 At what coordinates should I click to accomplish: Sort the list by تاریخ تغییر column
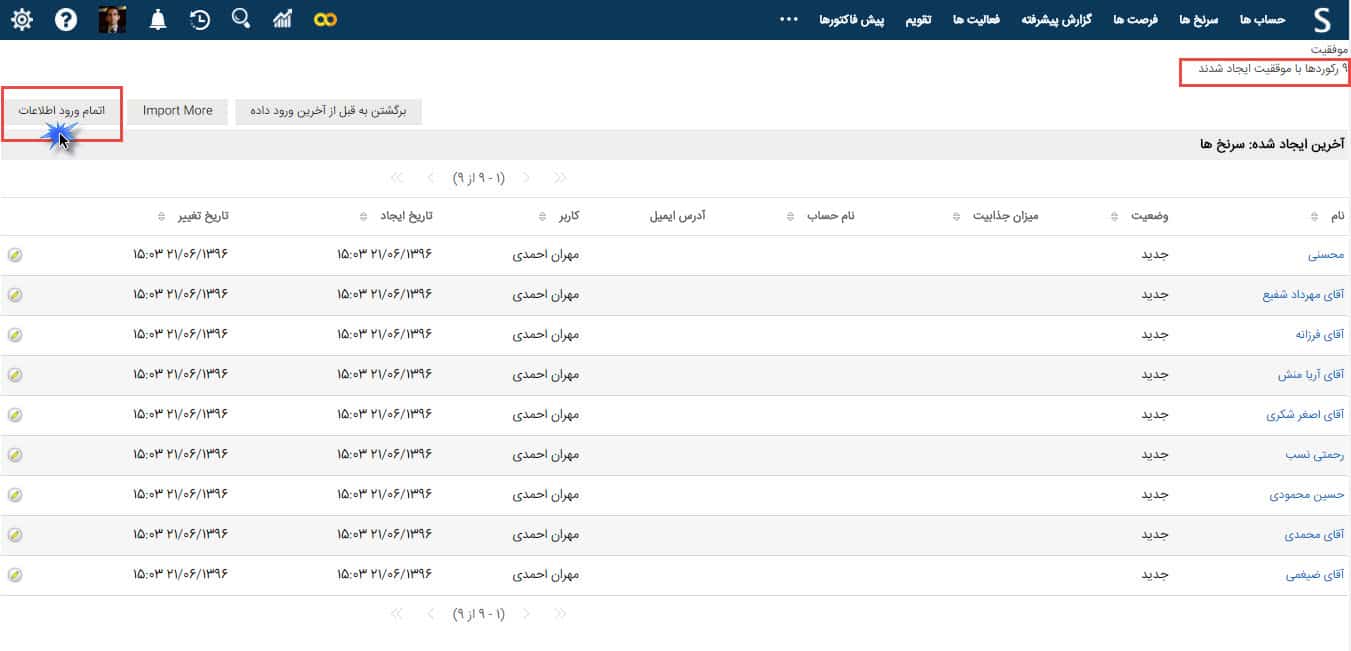202,216
